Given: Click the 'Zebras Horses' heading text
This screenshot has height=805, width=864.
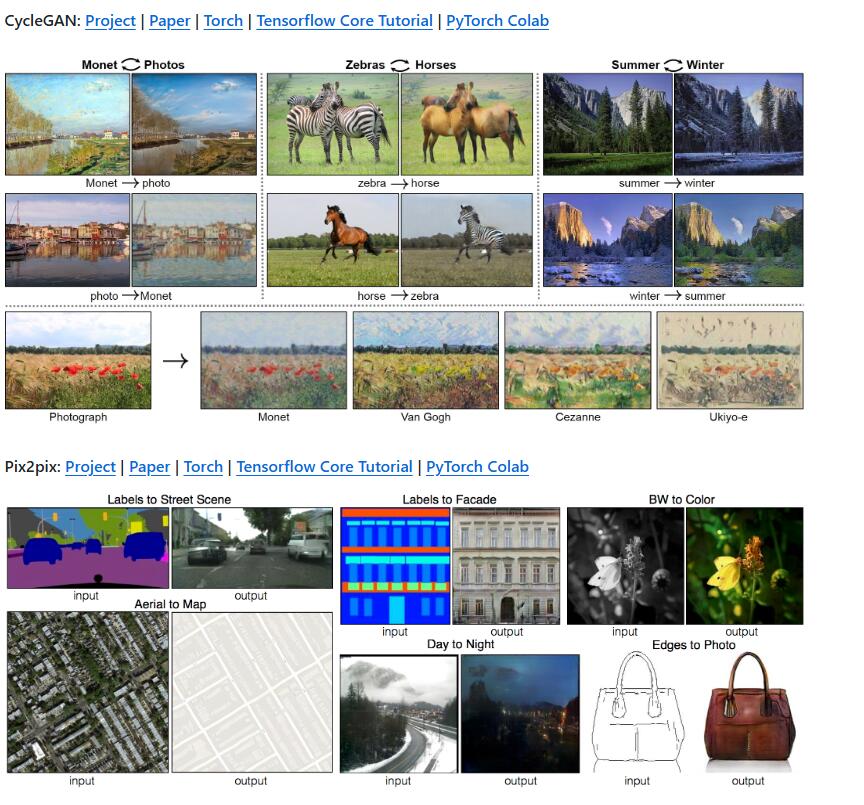Looking at the screenshot, I should click(401, 65).
